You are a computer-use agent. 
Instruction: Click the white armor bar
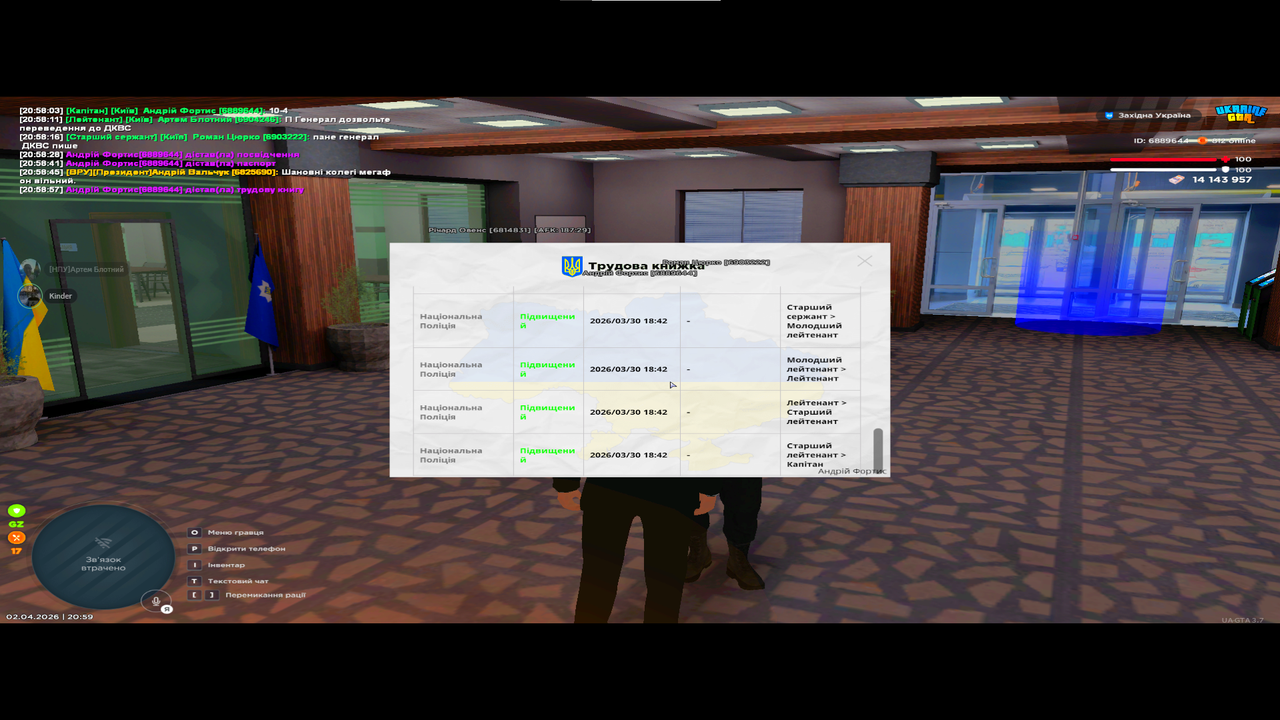click(1164, 170)
